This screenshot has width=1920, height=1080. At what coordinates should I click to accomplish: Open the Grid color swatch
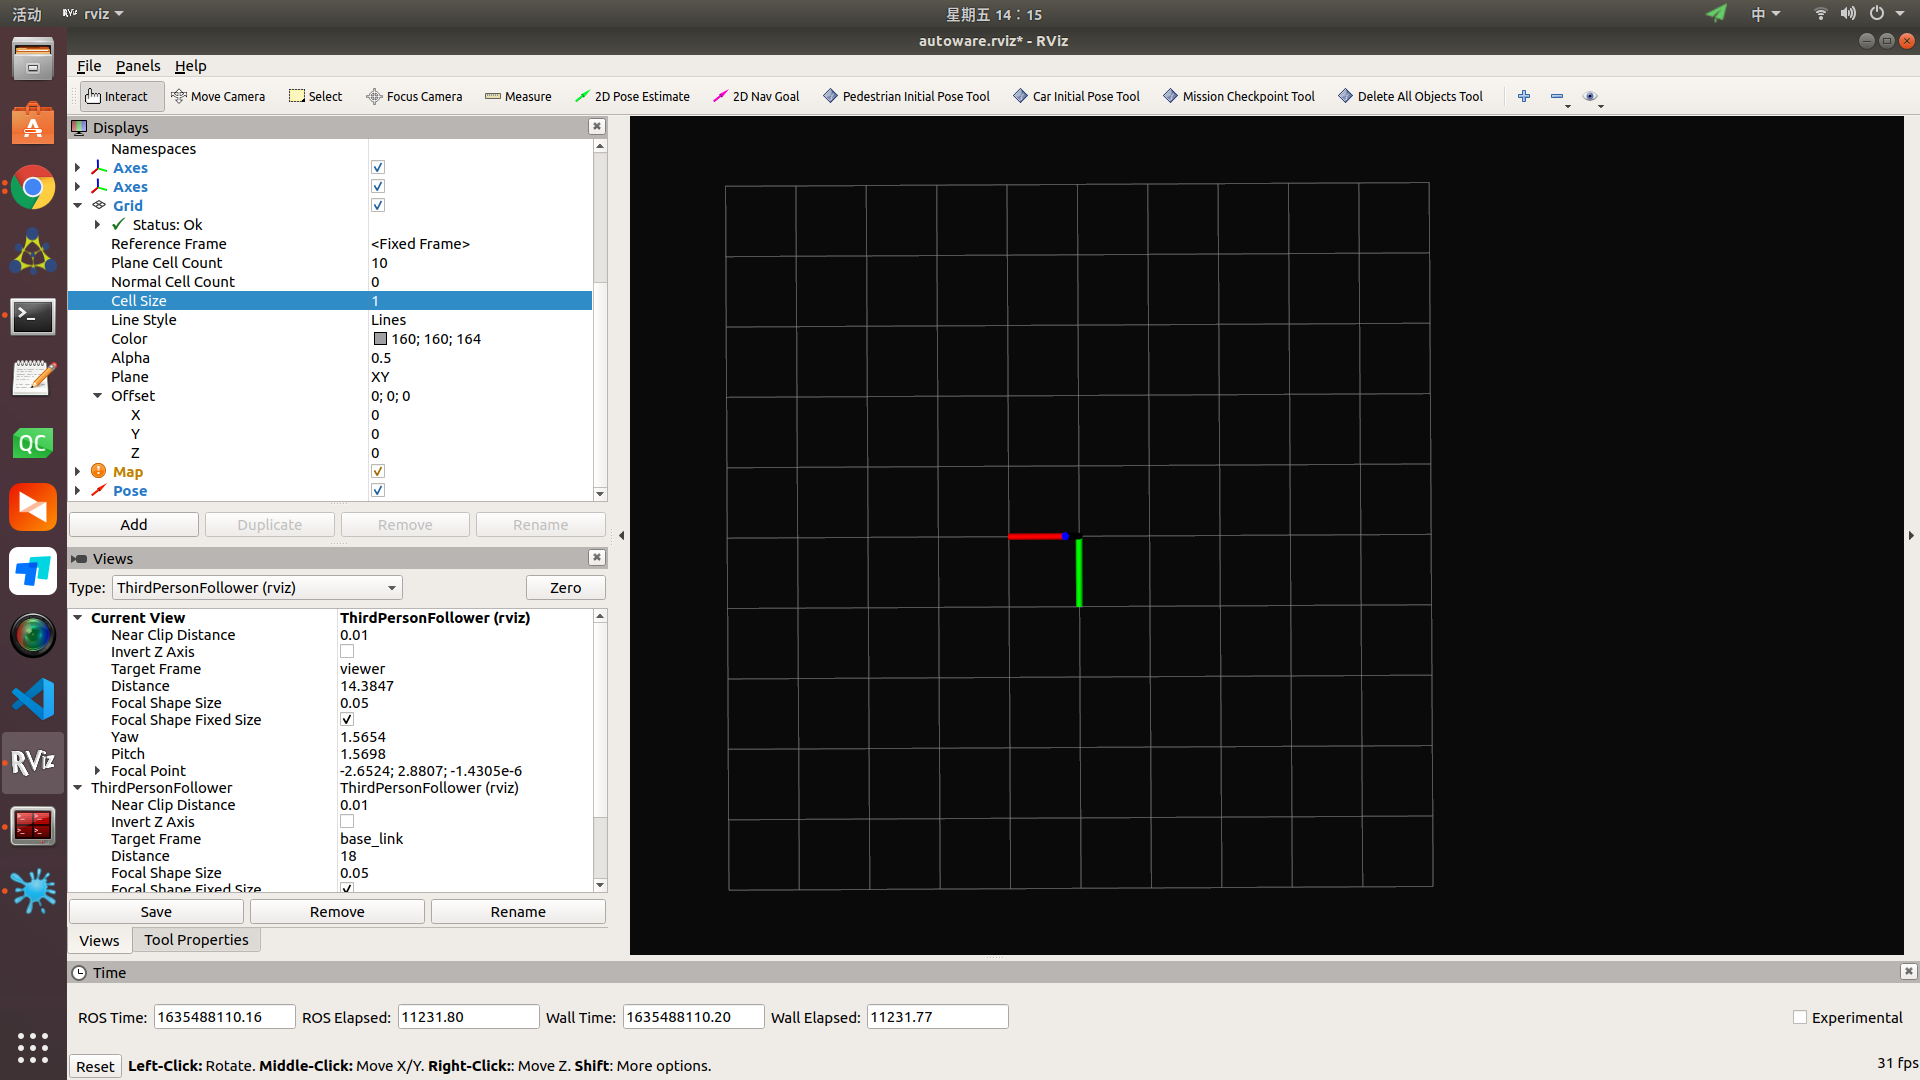[380, 338]
